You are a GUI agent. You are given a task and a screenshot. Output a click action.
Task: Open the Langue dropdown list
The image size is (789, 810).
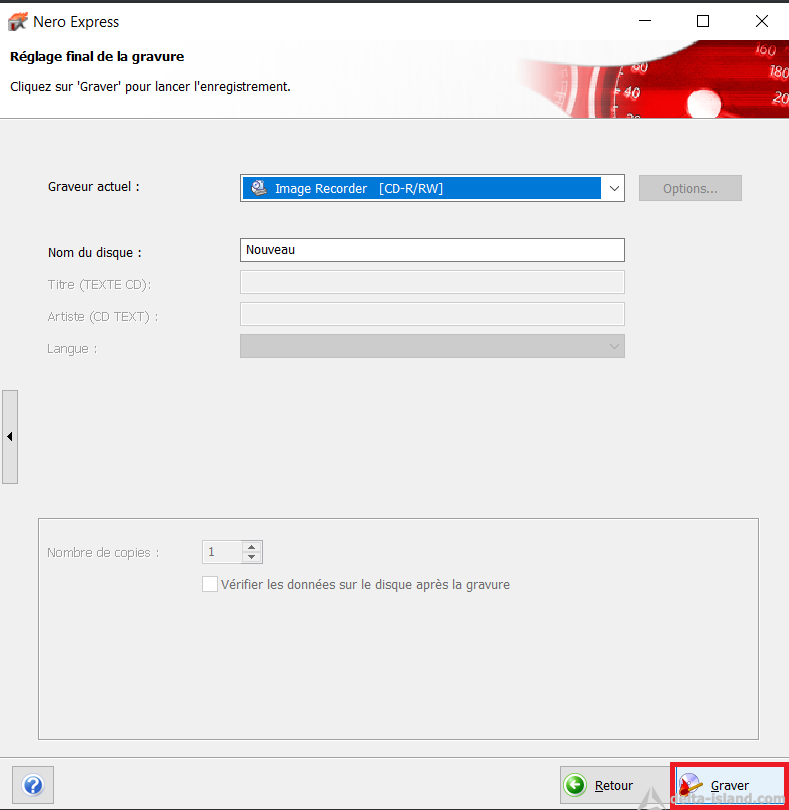432,346
